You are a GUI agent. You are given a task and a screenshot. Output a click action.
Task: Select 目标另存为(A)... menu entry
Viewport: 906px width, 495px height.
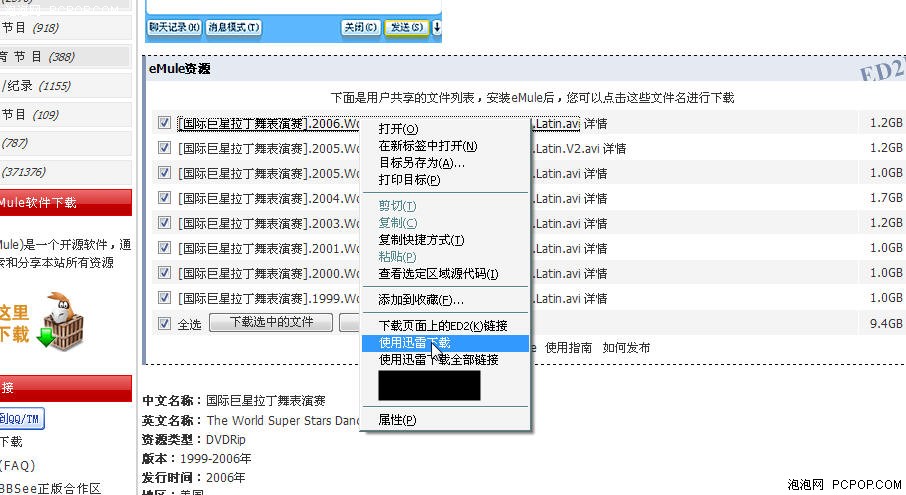445,163
